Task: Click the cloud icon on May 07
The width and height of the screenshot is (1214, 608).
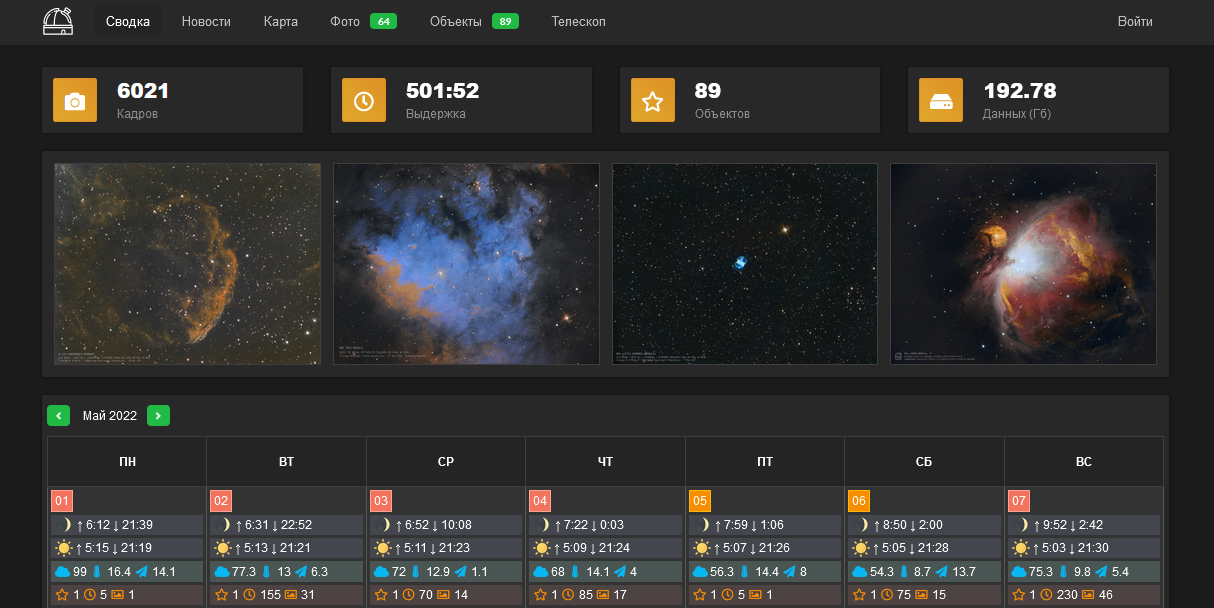Action: tap(1020, 571)
